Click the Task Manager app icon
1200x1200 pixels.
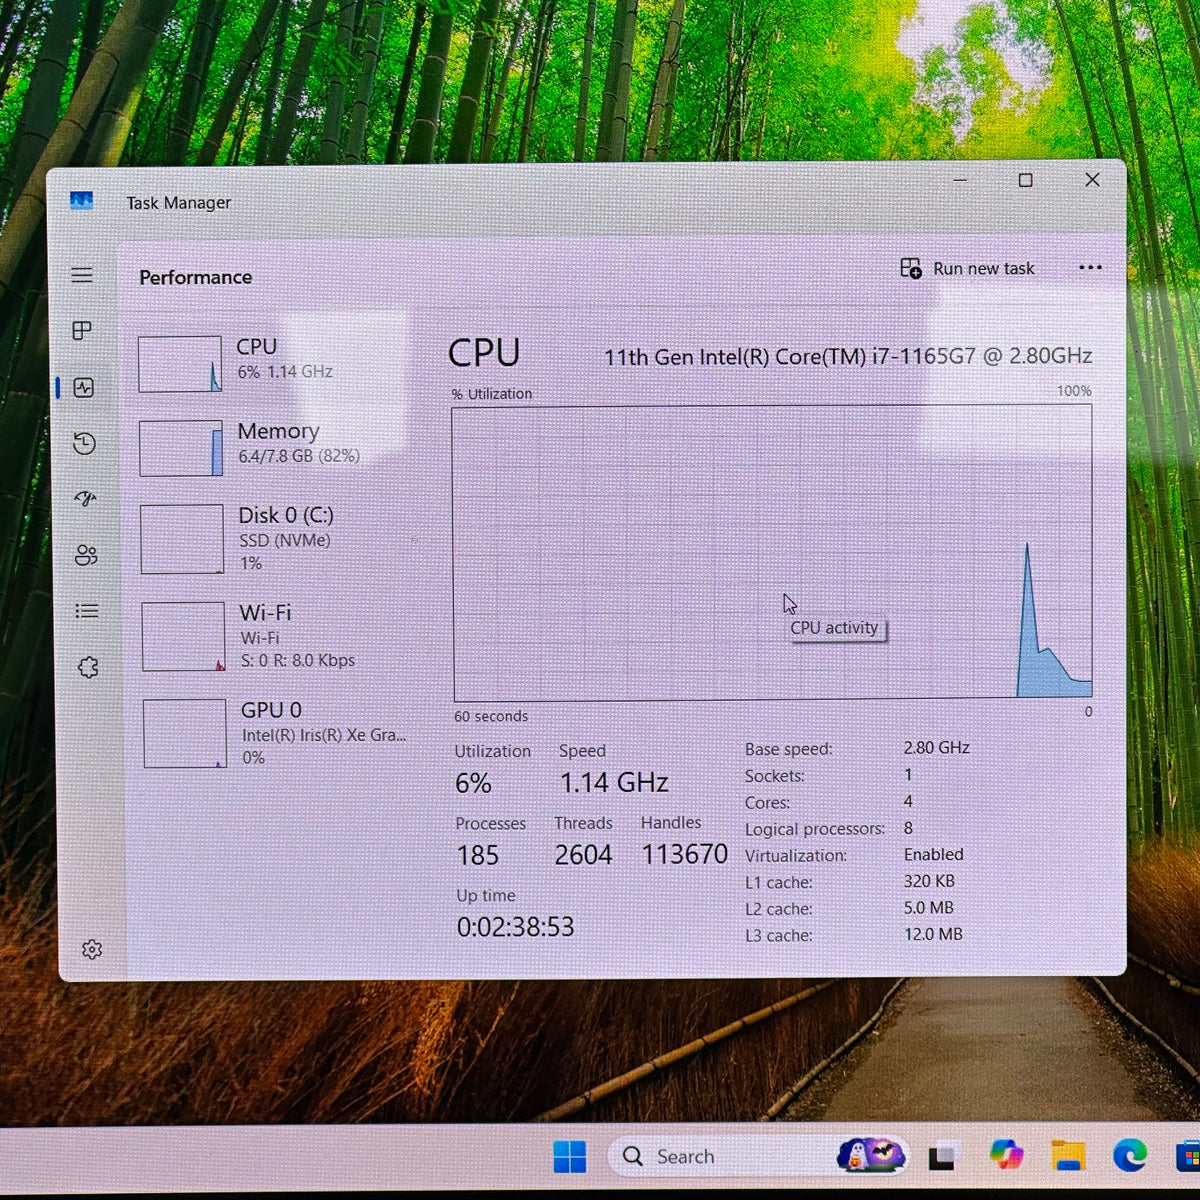click(82, 200)
